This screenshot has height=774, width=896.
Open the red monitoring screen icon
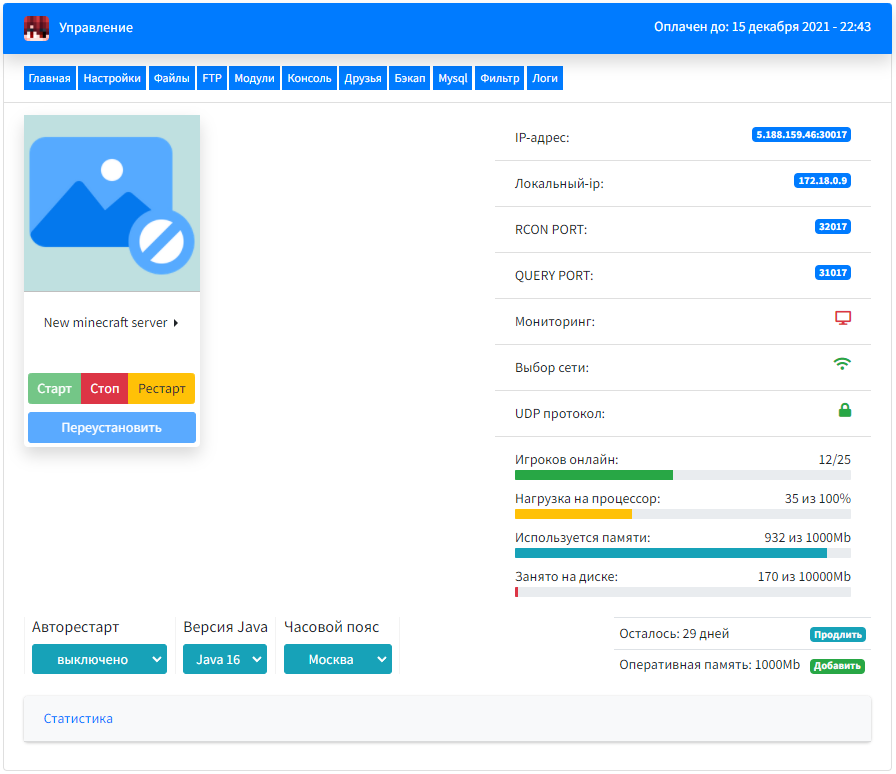coord(843,318)
